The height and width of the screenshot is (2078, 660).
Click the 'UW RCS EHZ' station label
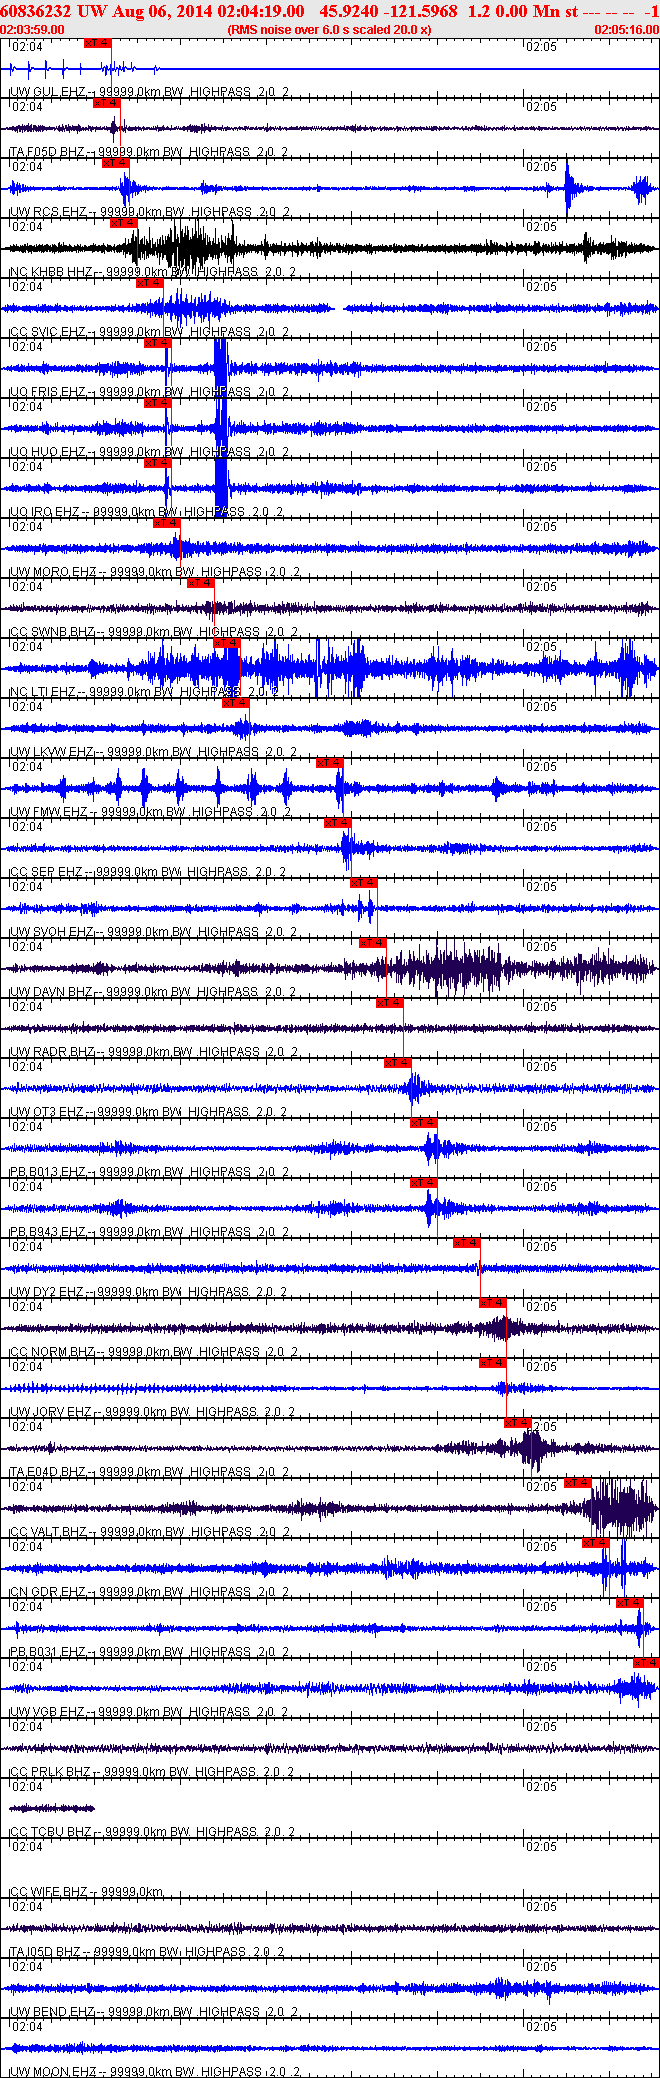tap(48, 212)
